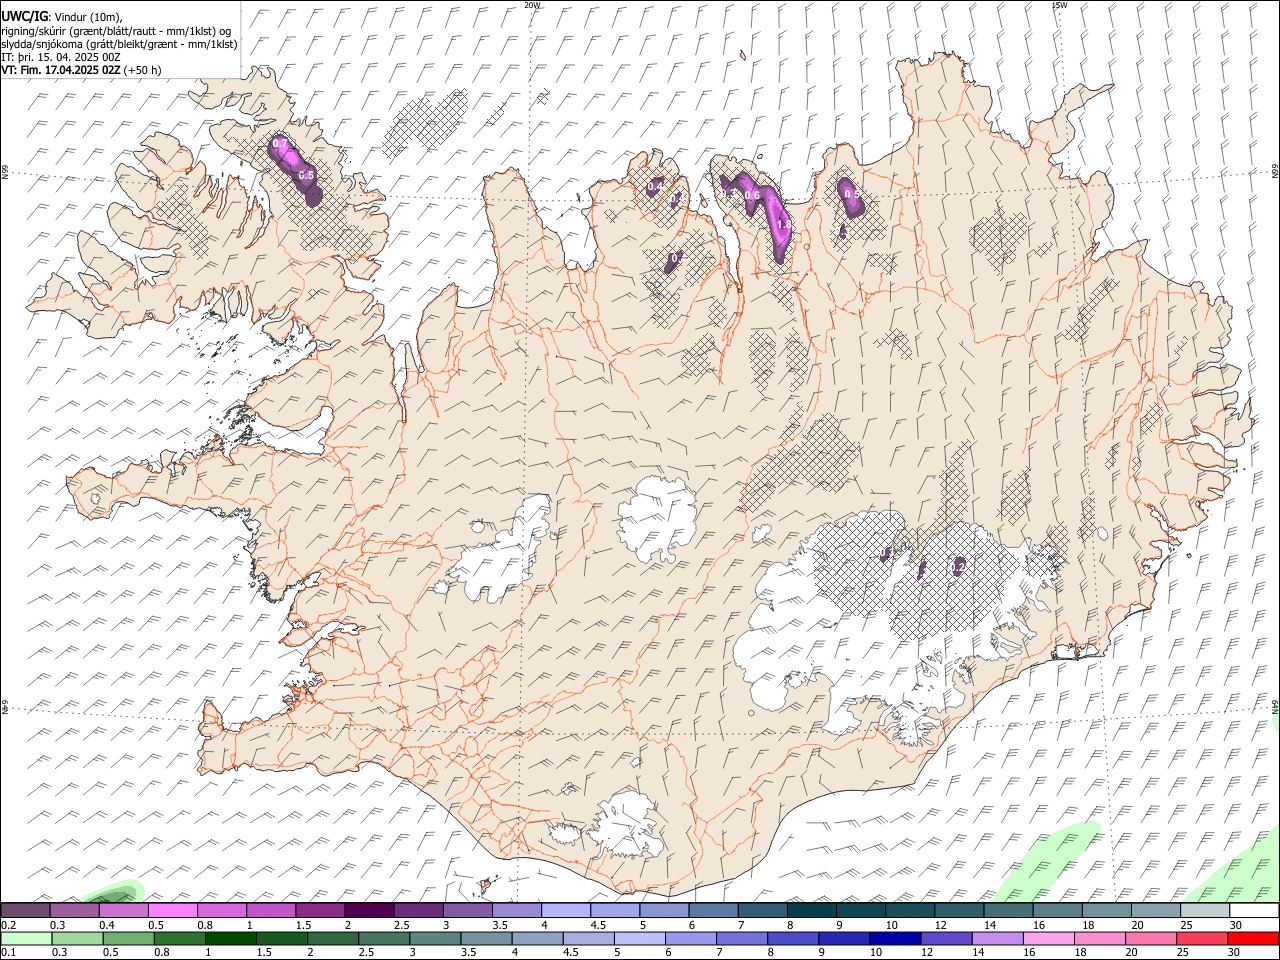Click the '4.5' label in the snow legend
The width and height of the screenshot is (1280, 960).
598,925
